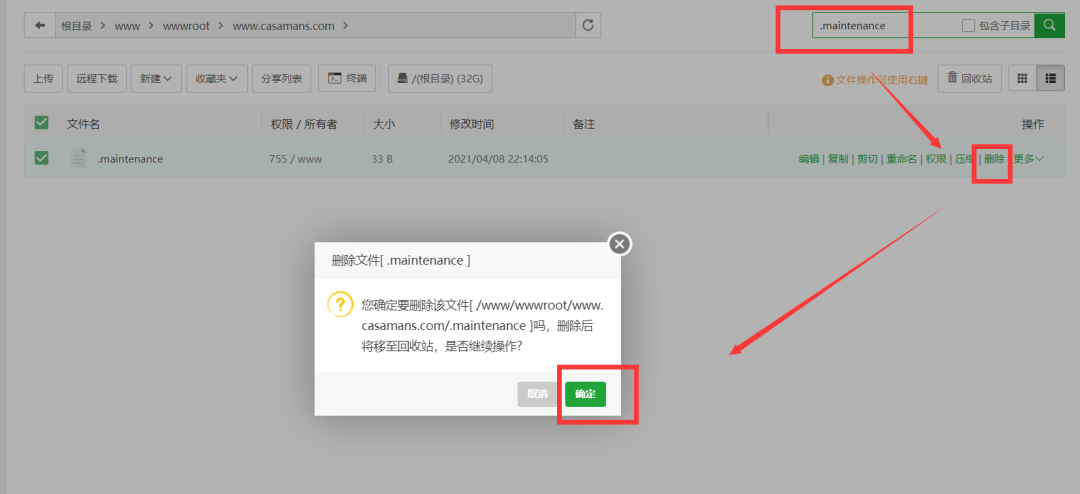
Task: Click the 33 B size cell
Action: tap(382, 158)
